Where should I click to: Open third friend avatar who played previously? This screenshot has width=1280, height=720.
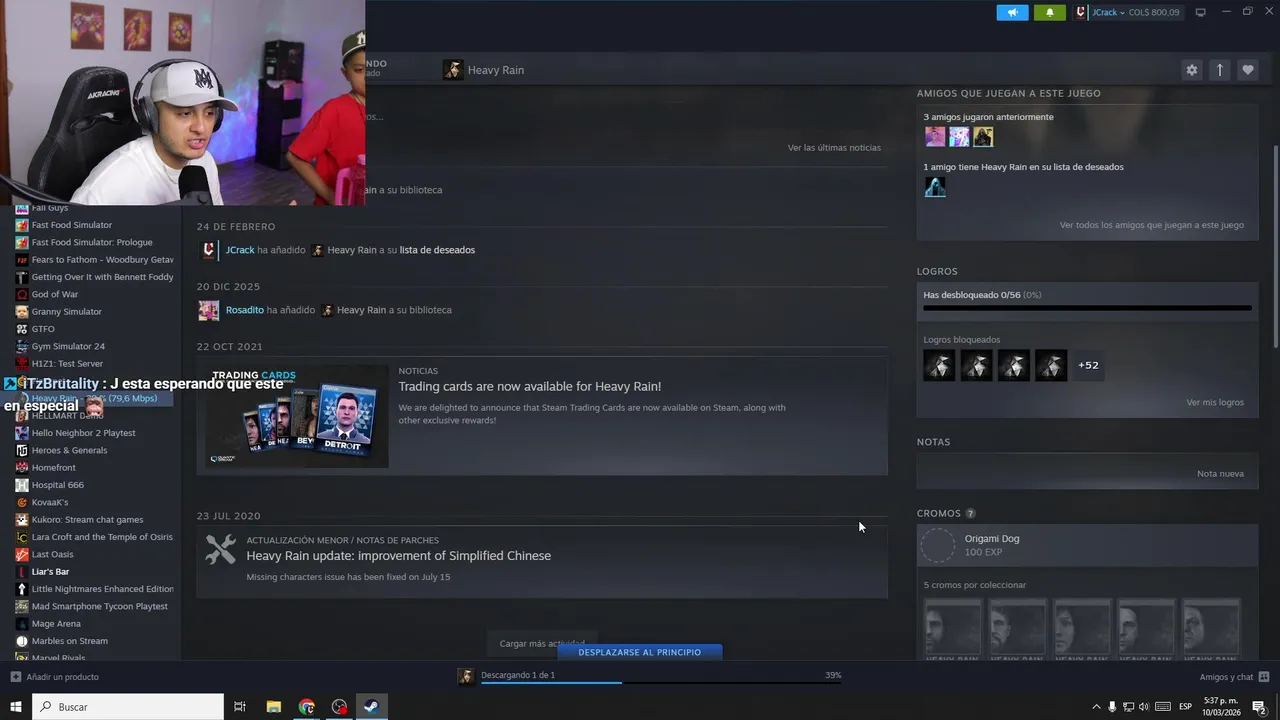[983, 137]
